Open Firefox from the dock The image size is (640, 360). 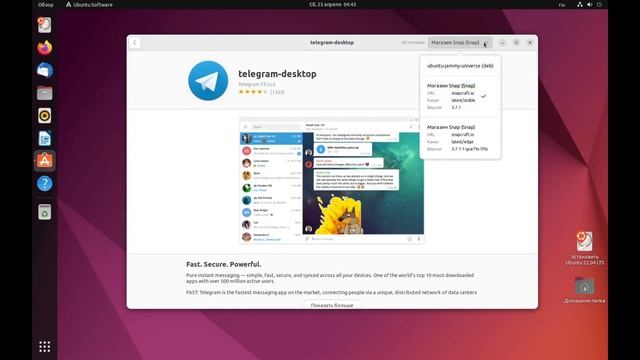tap(44, 48)
